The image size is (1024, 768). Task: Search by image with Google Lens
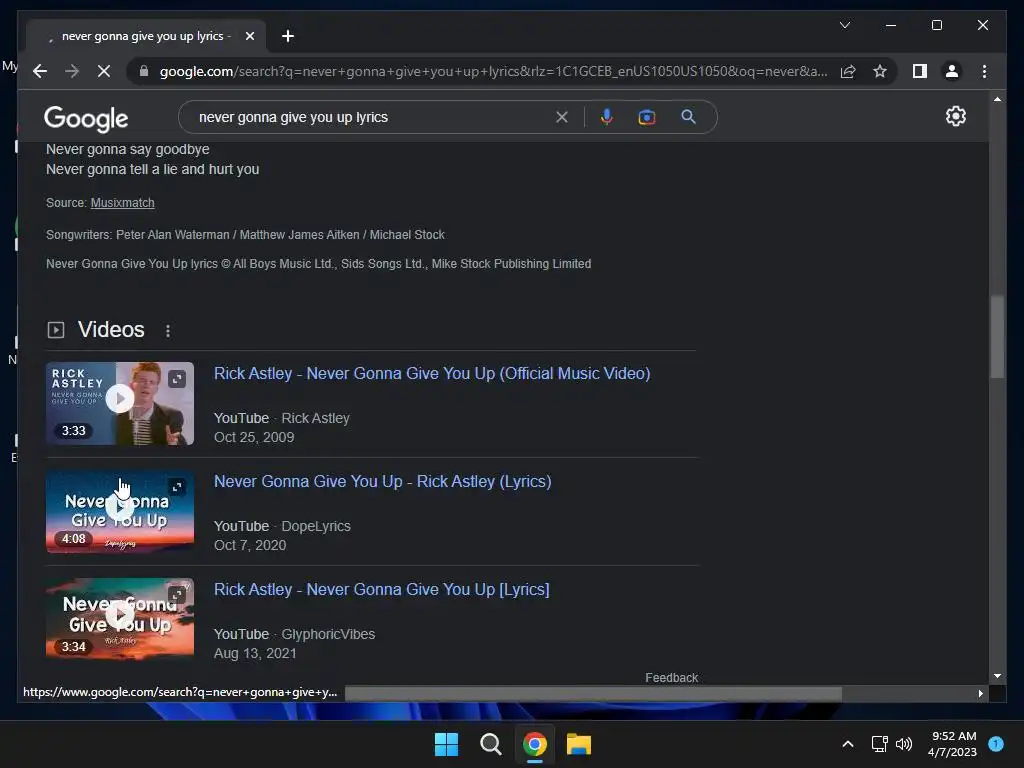coord(647,117)
